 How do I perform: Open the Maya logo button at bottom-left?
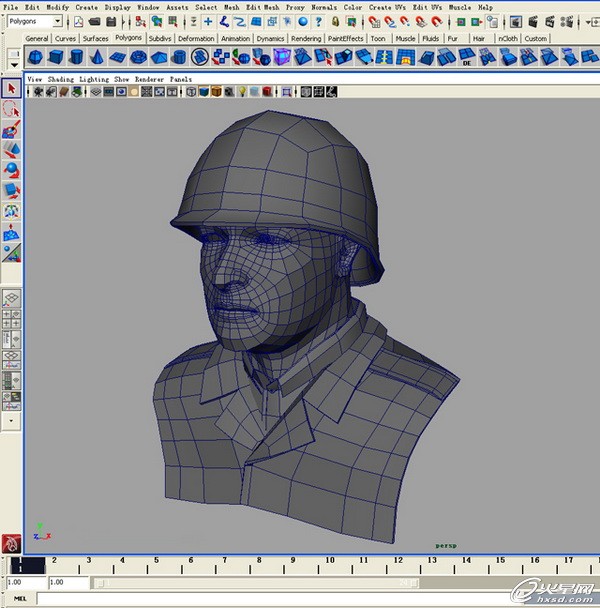click(11, 543)
